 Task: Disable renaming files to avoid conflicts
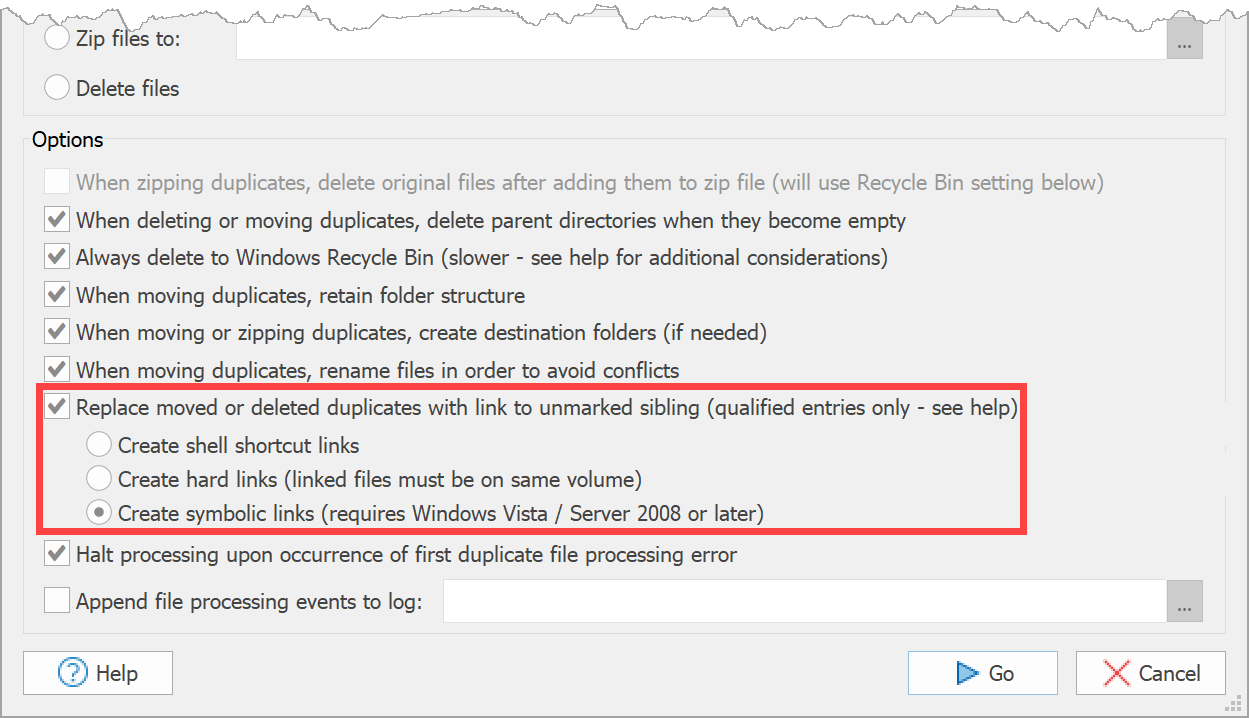[57, 369]
